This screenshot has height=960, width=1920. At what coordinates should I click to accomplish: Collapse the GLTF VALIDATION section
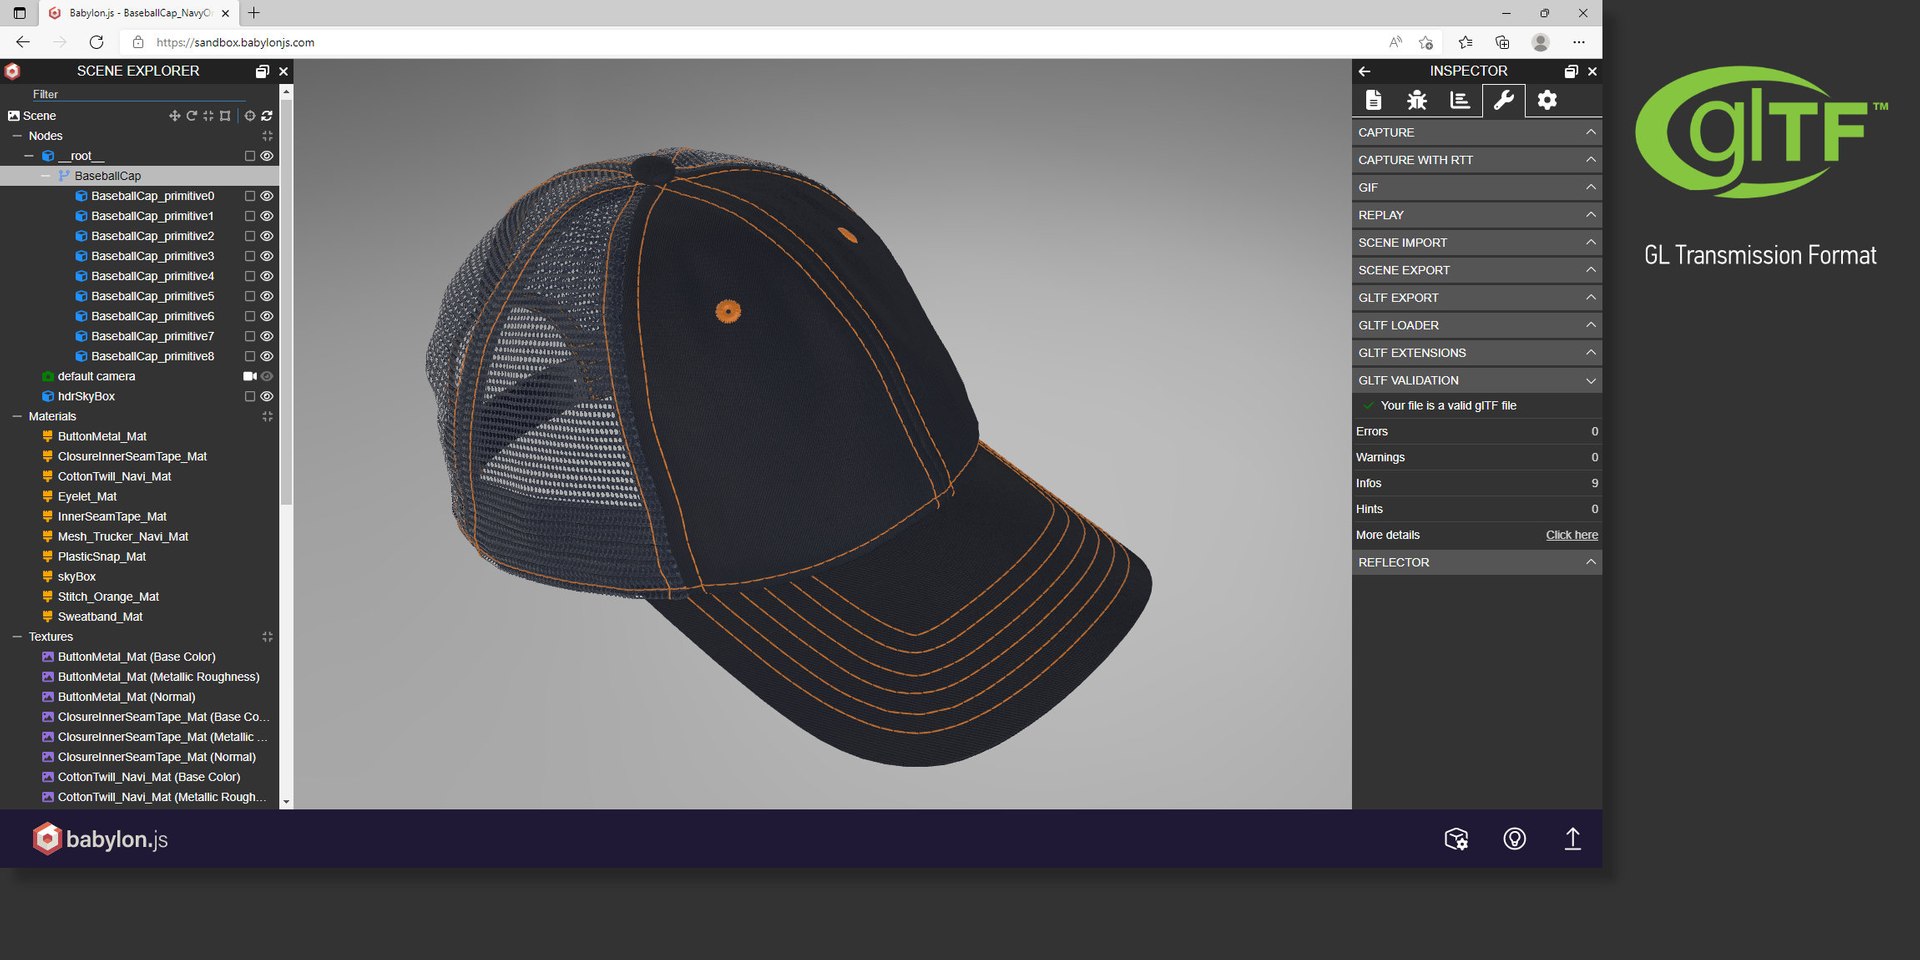pyautogui.click(x=1477, y=381)
